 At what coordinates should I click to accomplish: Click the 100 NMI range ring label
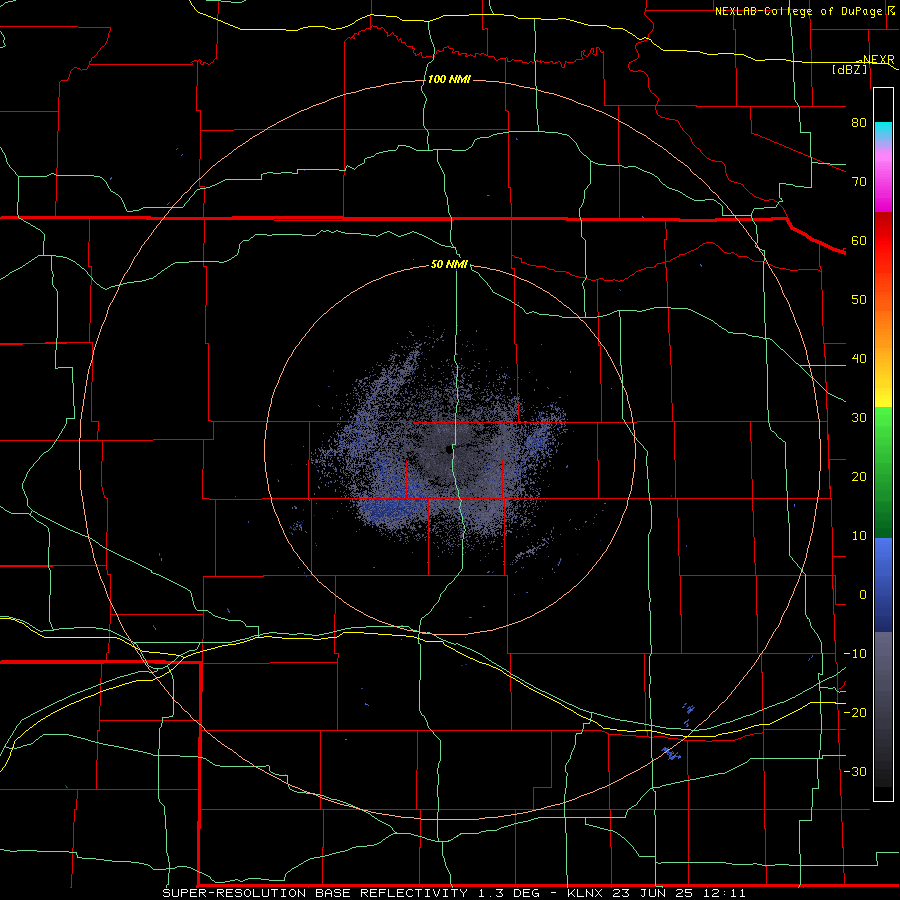449,79
